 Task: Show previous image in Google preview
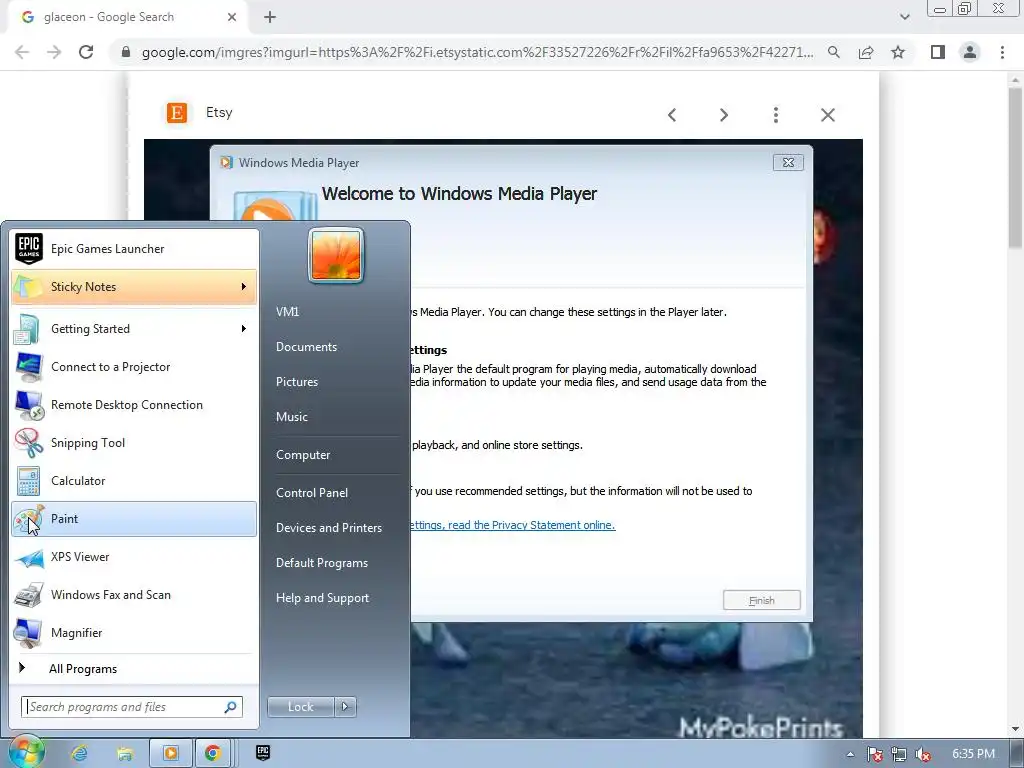coord(672,115)
